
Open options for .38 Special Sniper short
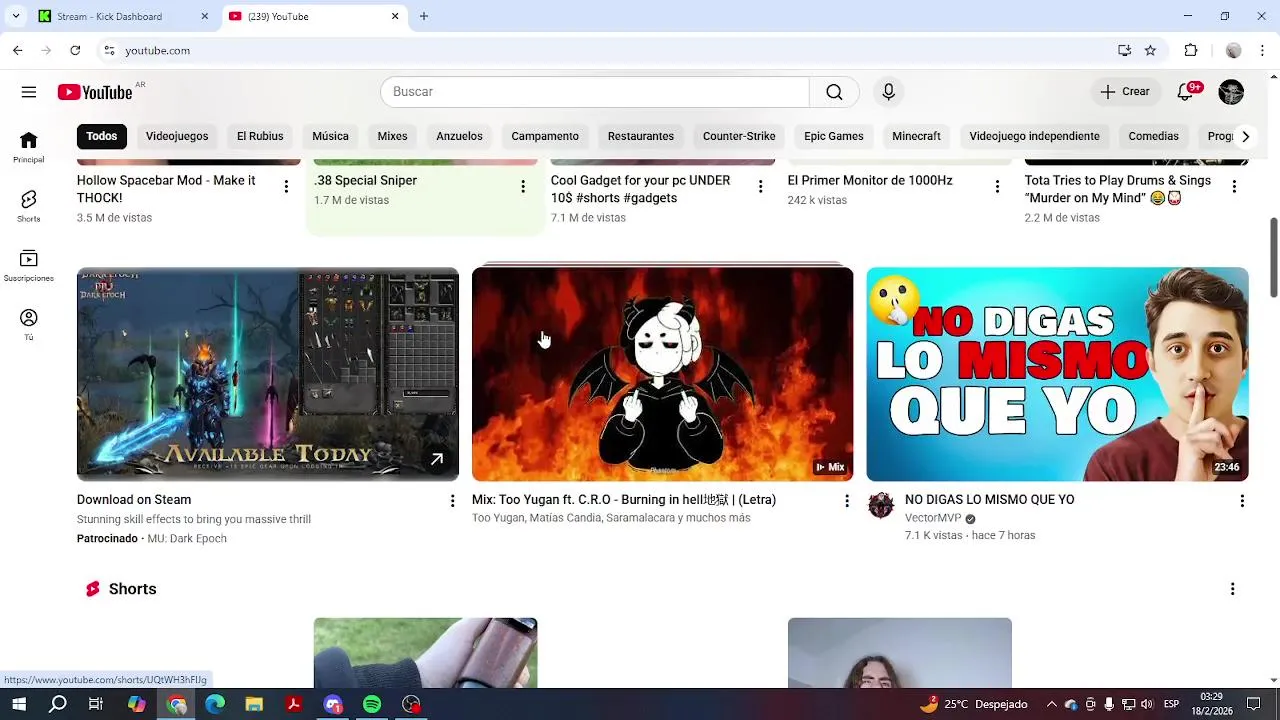[x=522, y=187]
